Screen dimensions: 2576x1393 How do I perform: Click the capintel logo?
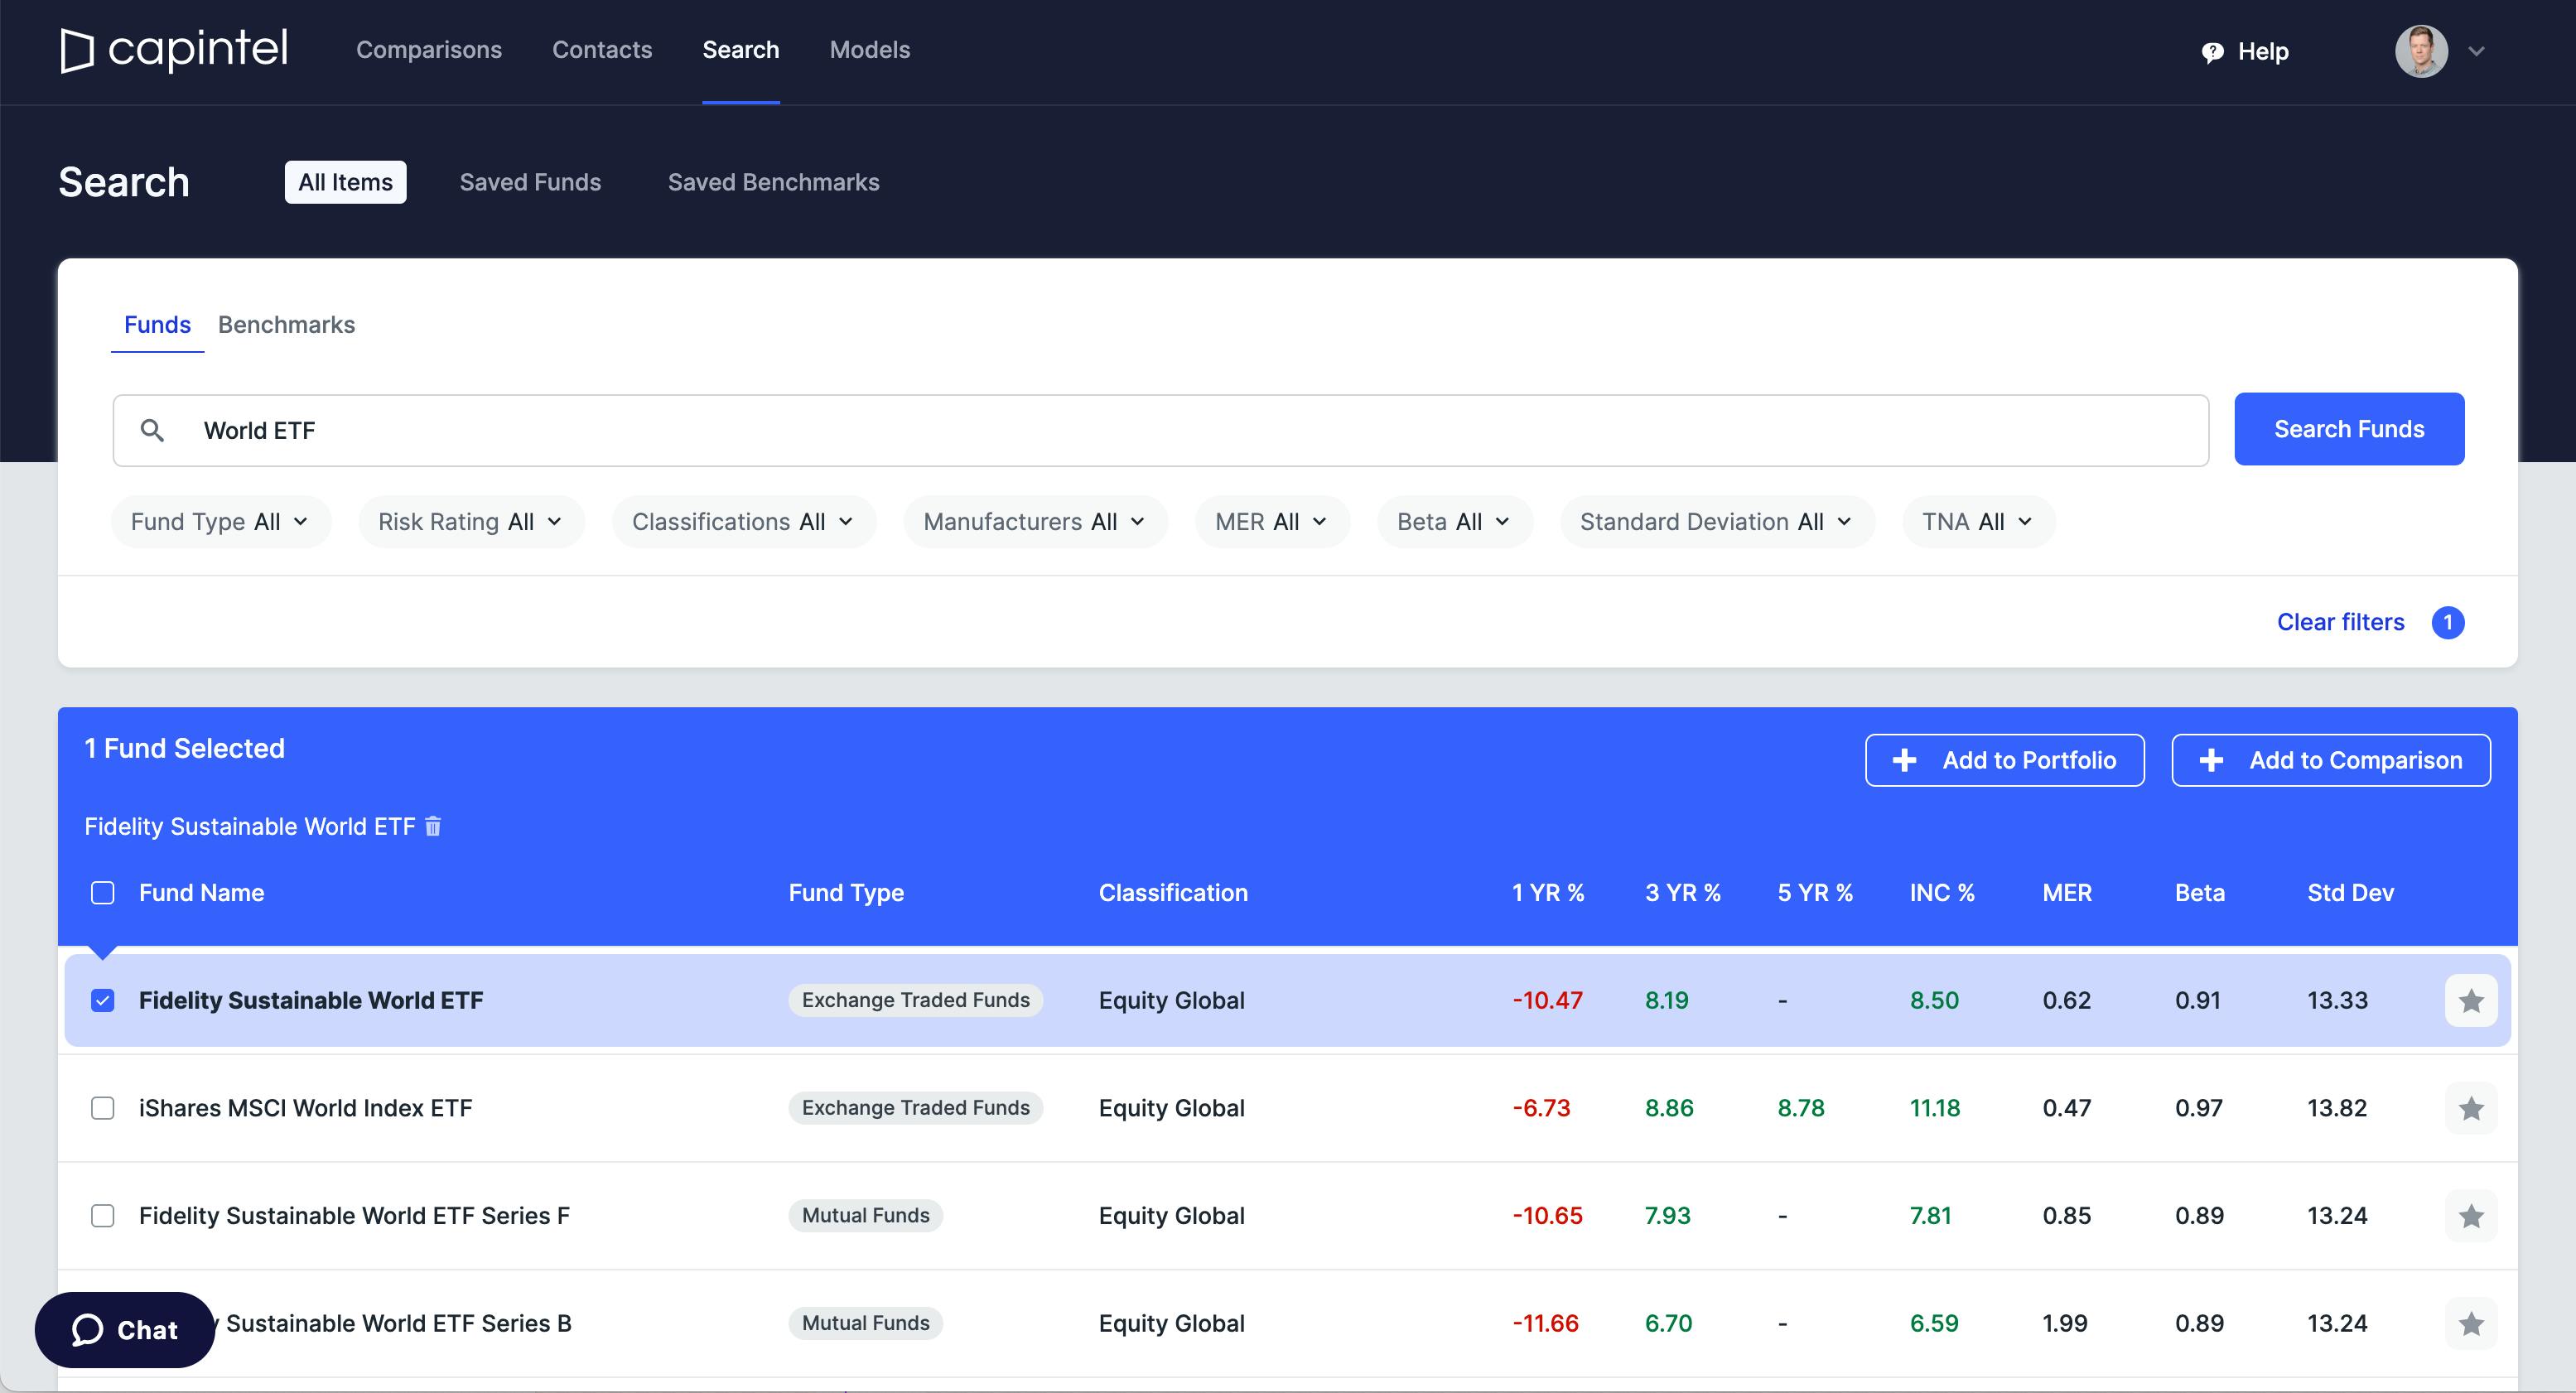pyautogui.click(x=174, y=51)
